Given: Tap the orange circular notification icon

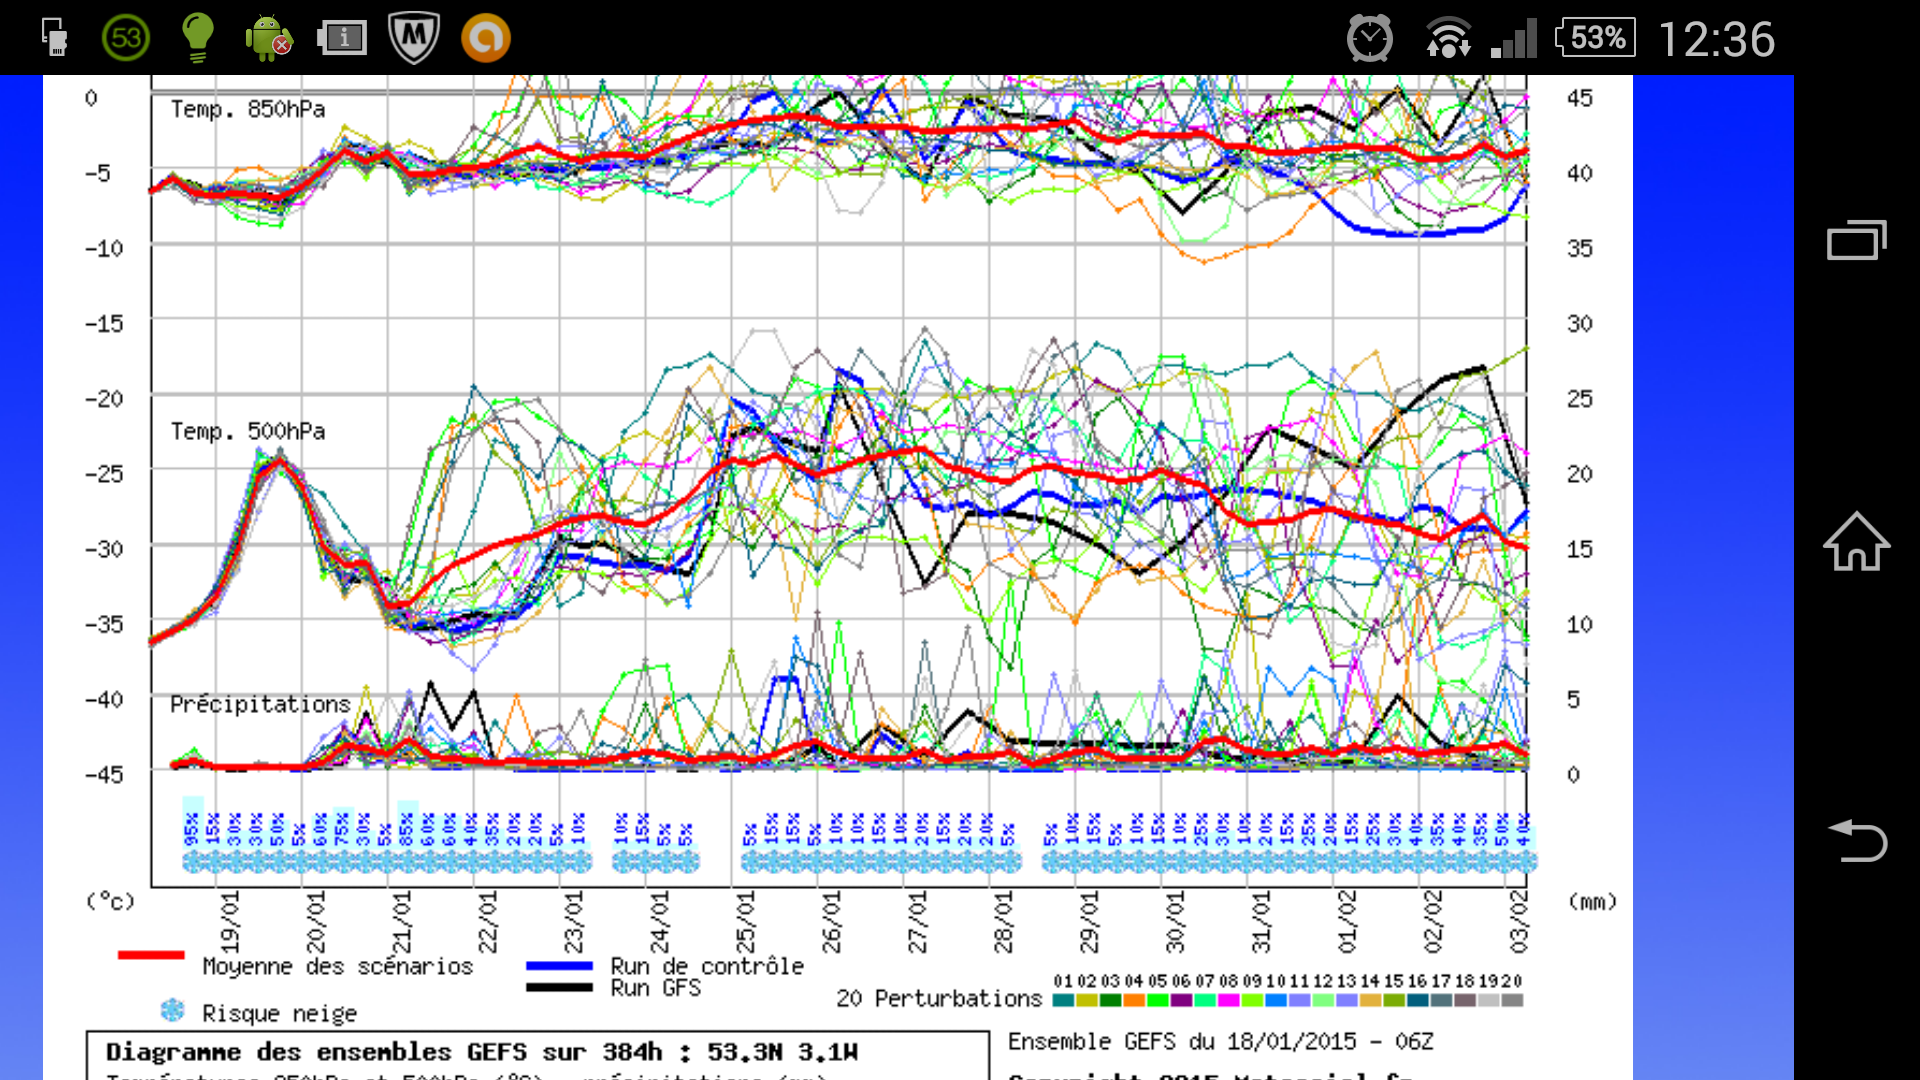Looking at the screenshot, I should pyautogui.click(x=486, y=38).
